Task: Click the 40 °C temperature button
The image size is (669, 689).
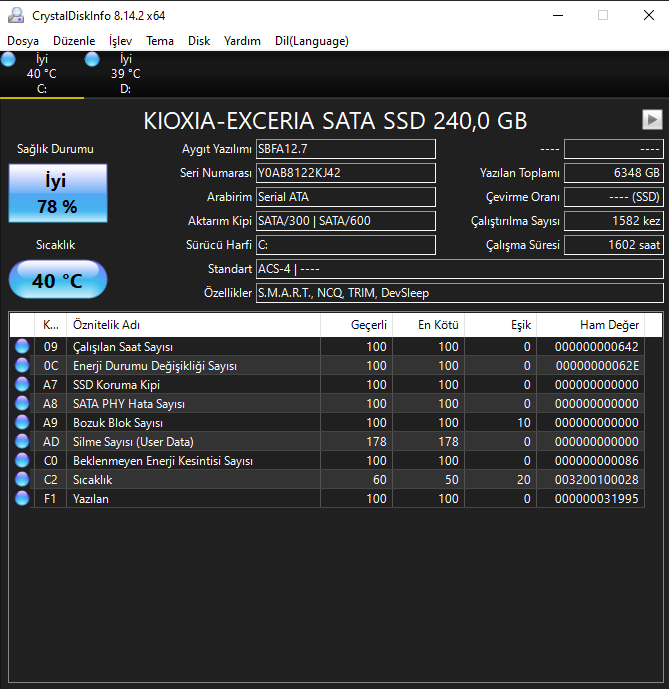Action: [58, 279]
